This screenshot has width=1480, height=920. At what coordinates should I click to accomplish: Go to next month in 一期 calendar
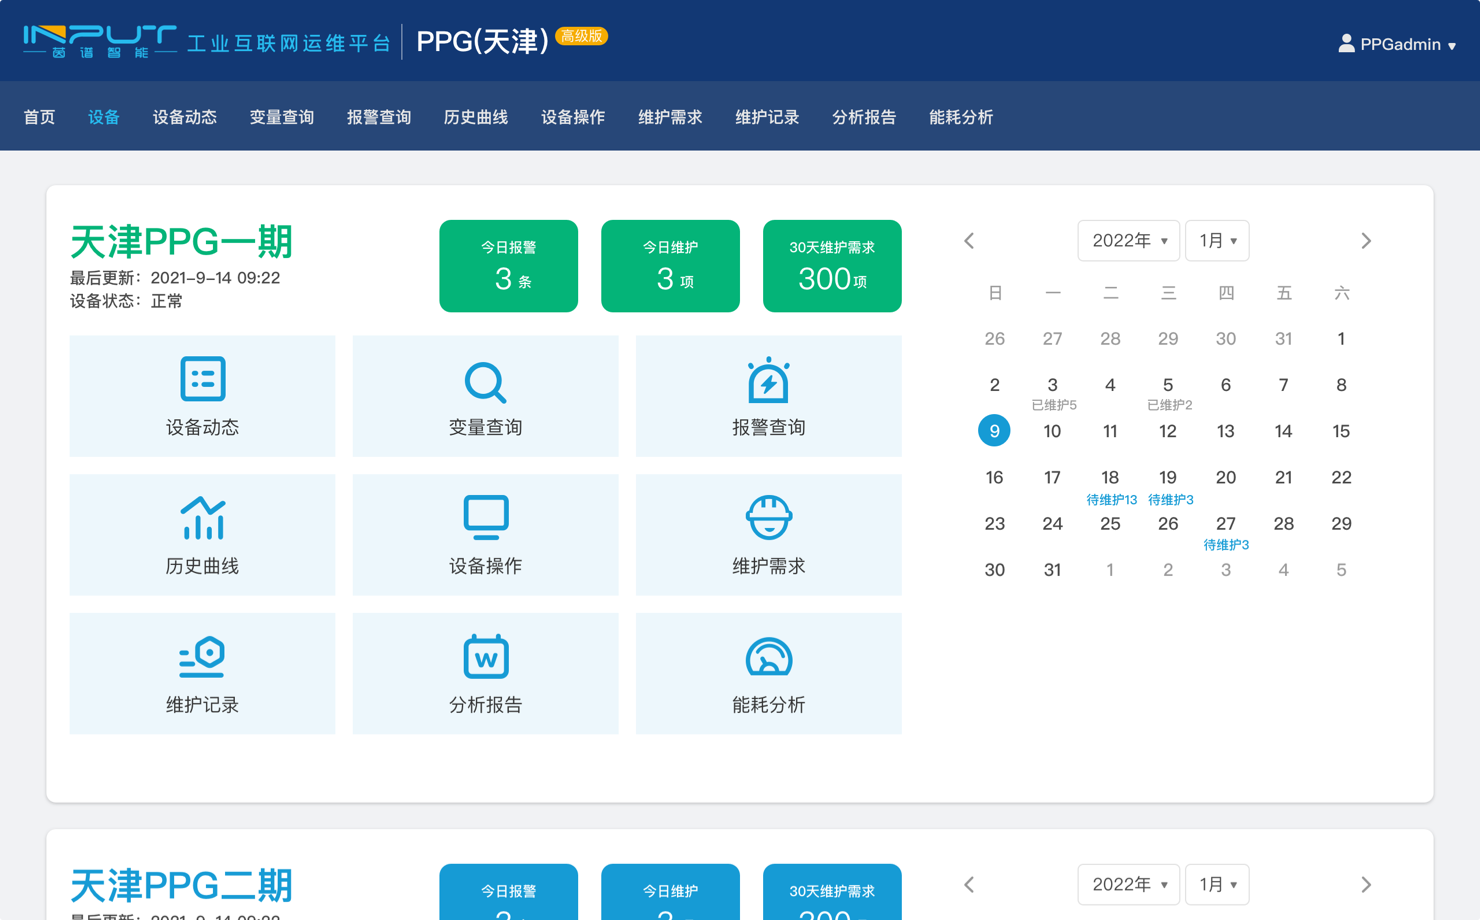pos(1366,241)
